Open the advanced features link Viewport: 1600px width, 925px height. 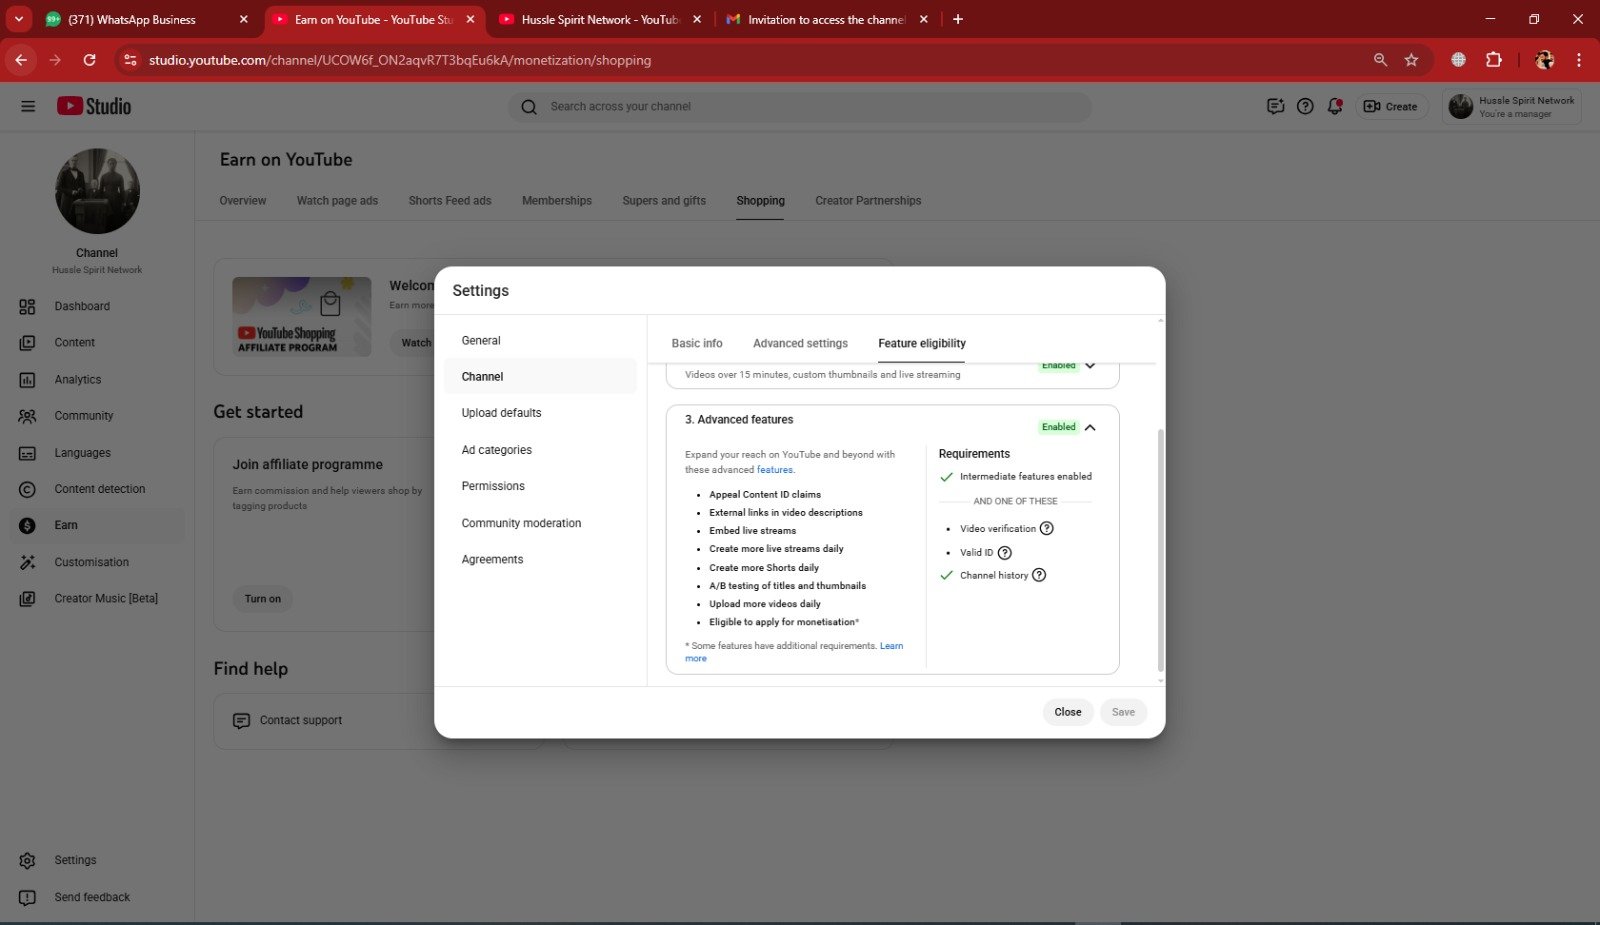point(775,470)
